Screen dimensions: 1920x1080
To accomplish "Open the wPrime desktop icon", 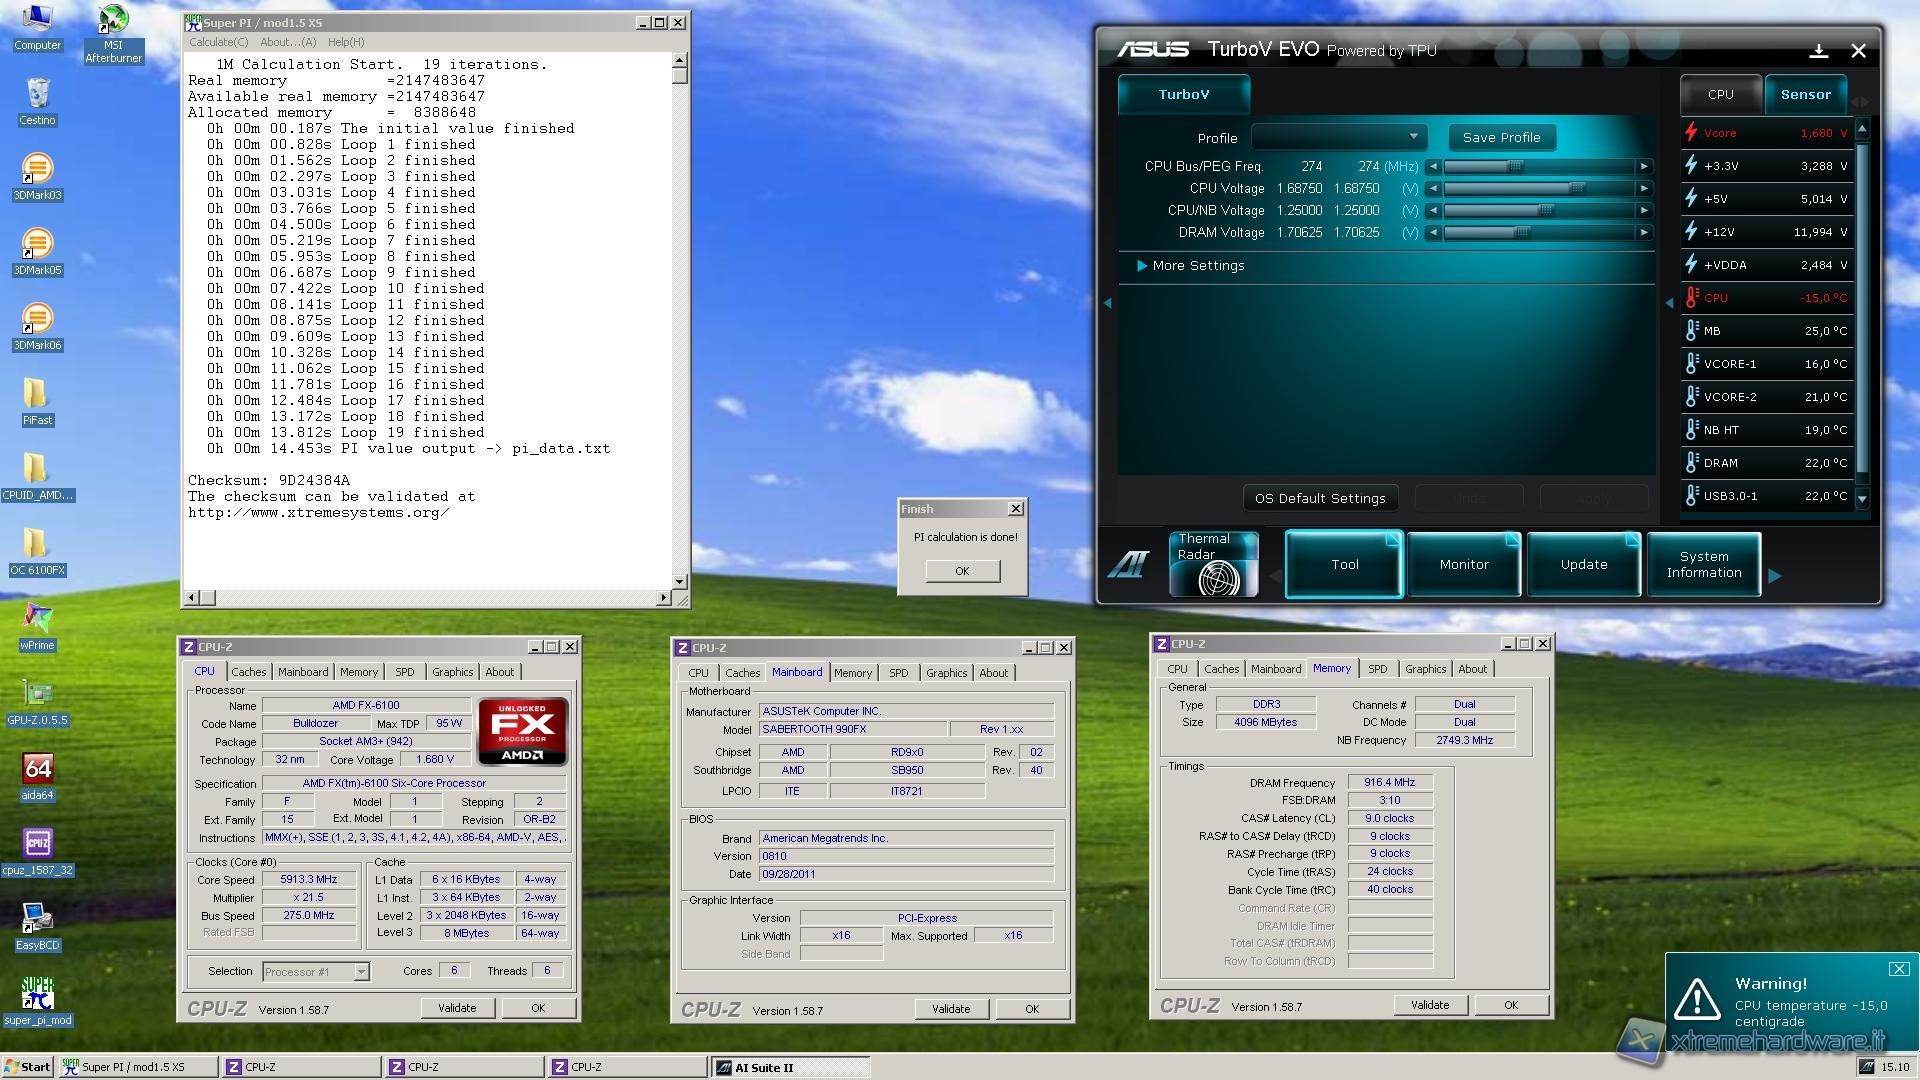I will [37, 620].
